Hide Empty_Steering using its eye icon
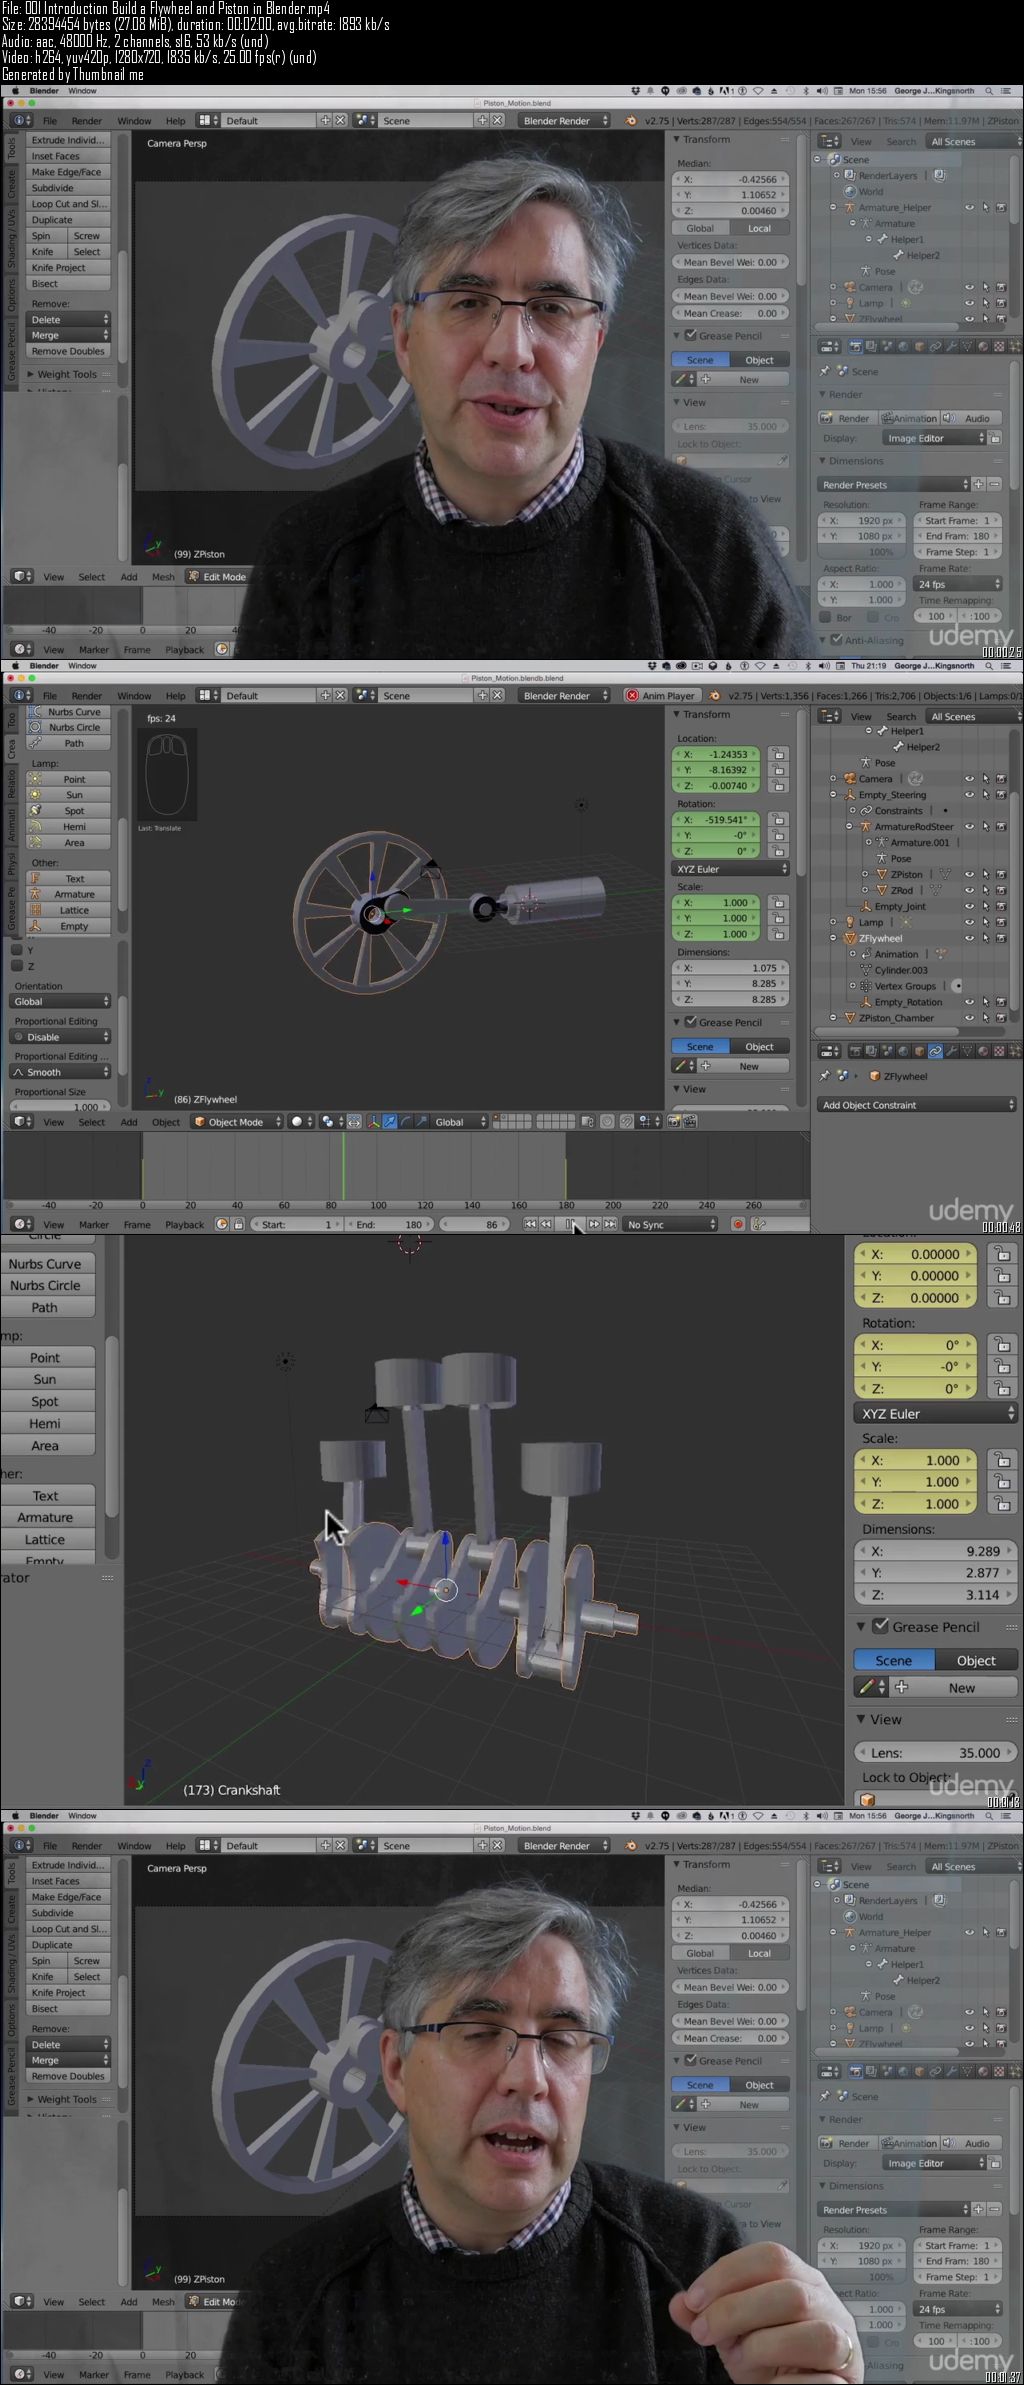1024x2385 pixels. point(969,795)
